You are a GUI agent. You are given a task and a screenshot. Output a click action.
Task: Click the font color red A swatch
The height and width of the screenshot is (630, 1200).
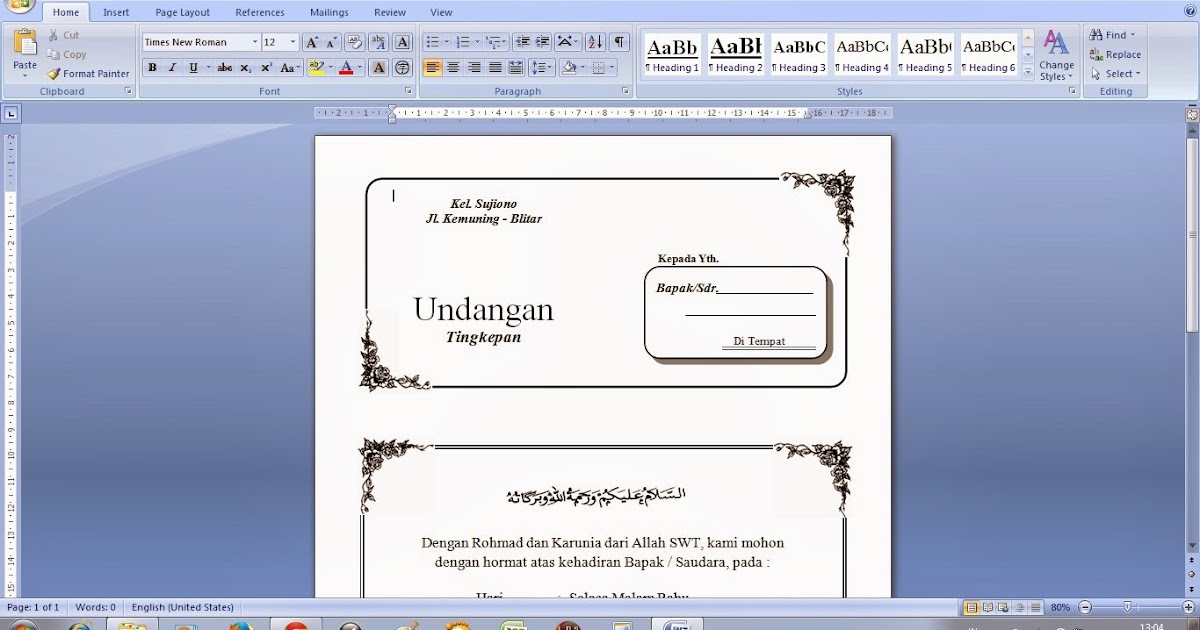pyautogui.click(x=346, y=68)
